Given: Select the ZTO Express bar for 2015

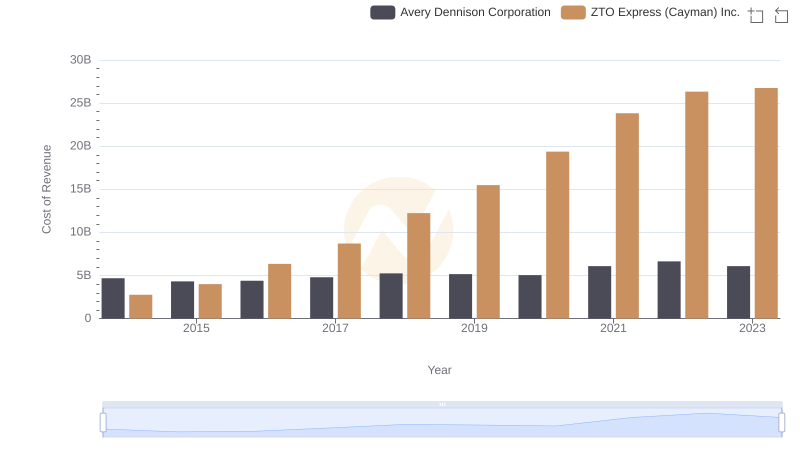Looking at the screenshot, I should click(x=210, y=301).
